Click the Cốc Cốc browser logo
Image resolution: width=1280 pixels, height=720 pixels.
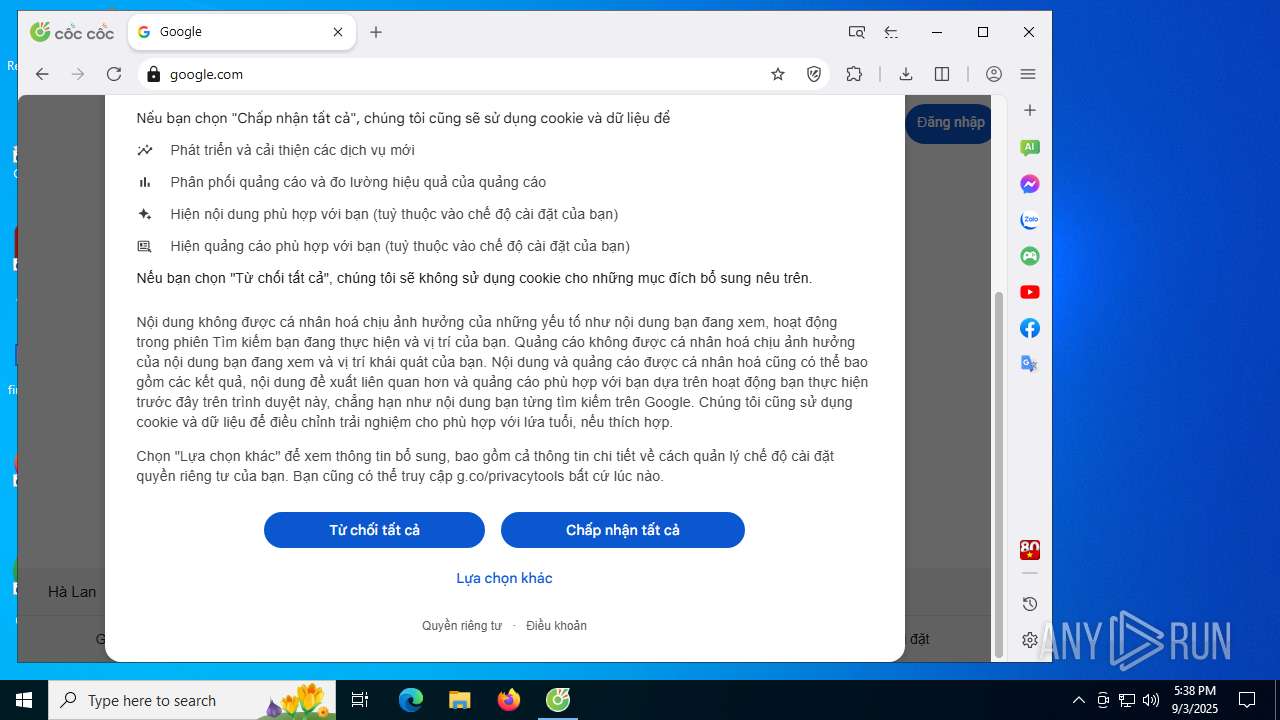pos(72,32)
